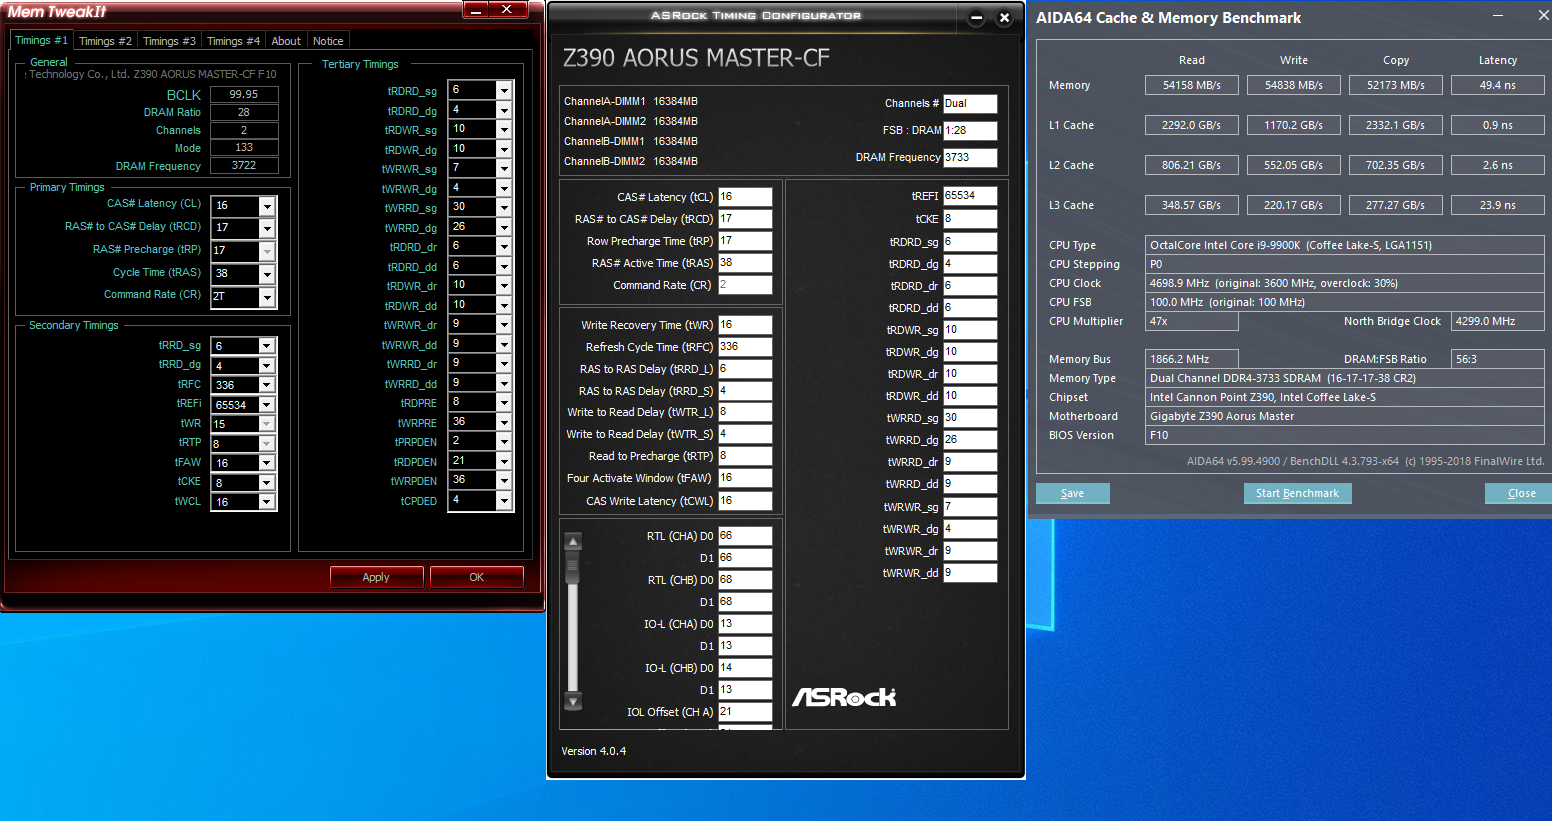Expand tRRD_sg dropdown in Secondary Timings

(267, 346)
